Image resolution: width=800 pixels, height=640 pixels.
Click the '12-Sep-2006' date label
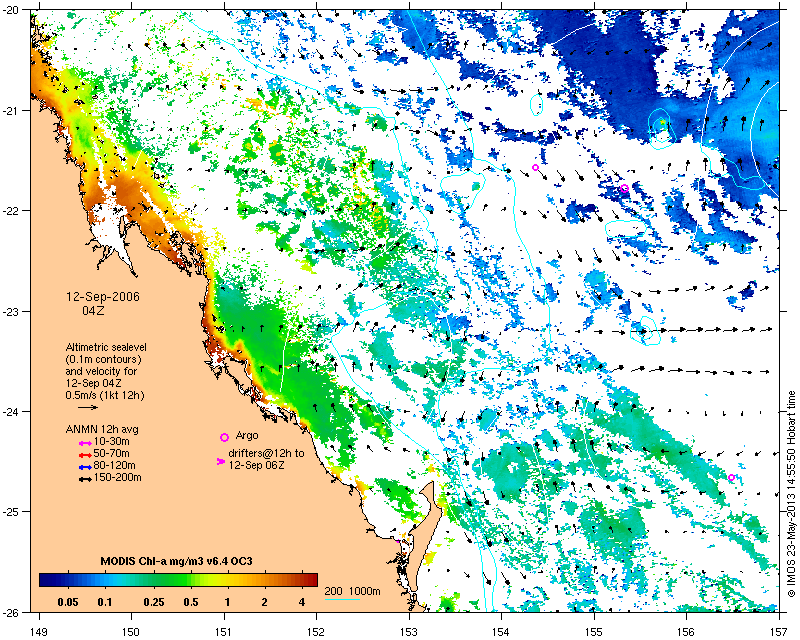point(103,297)
